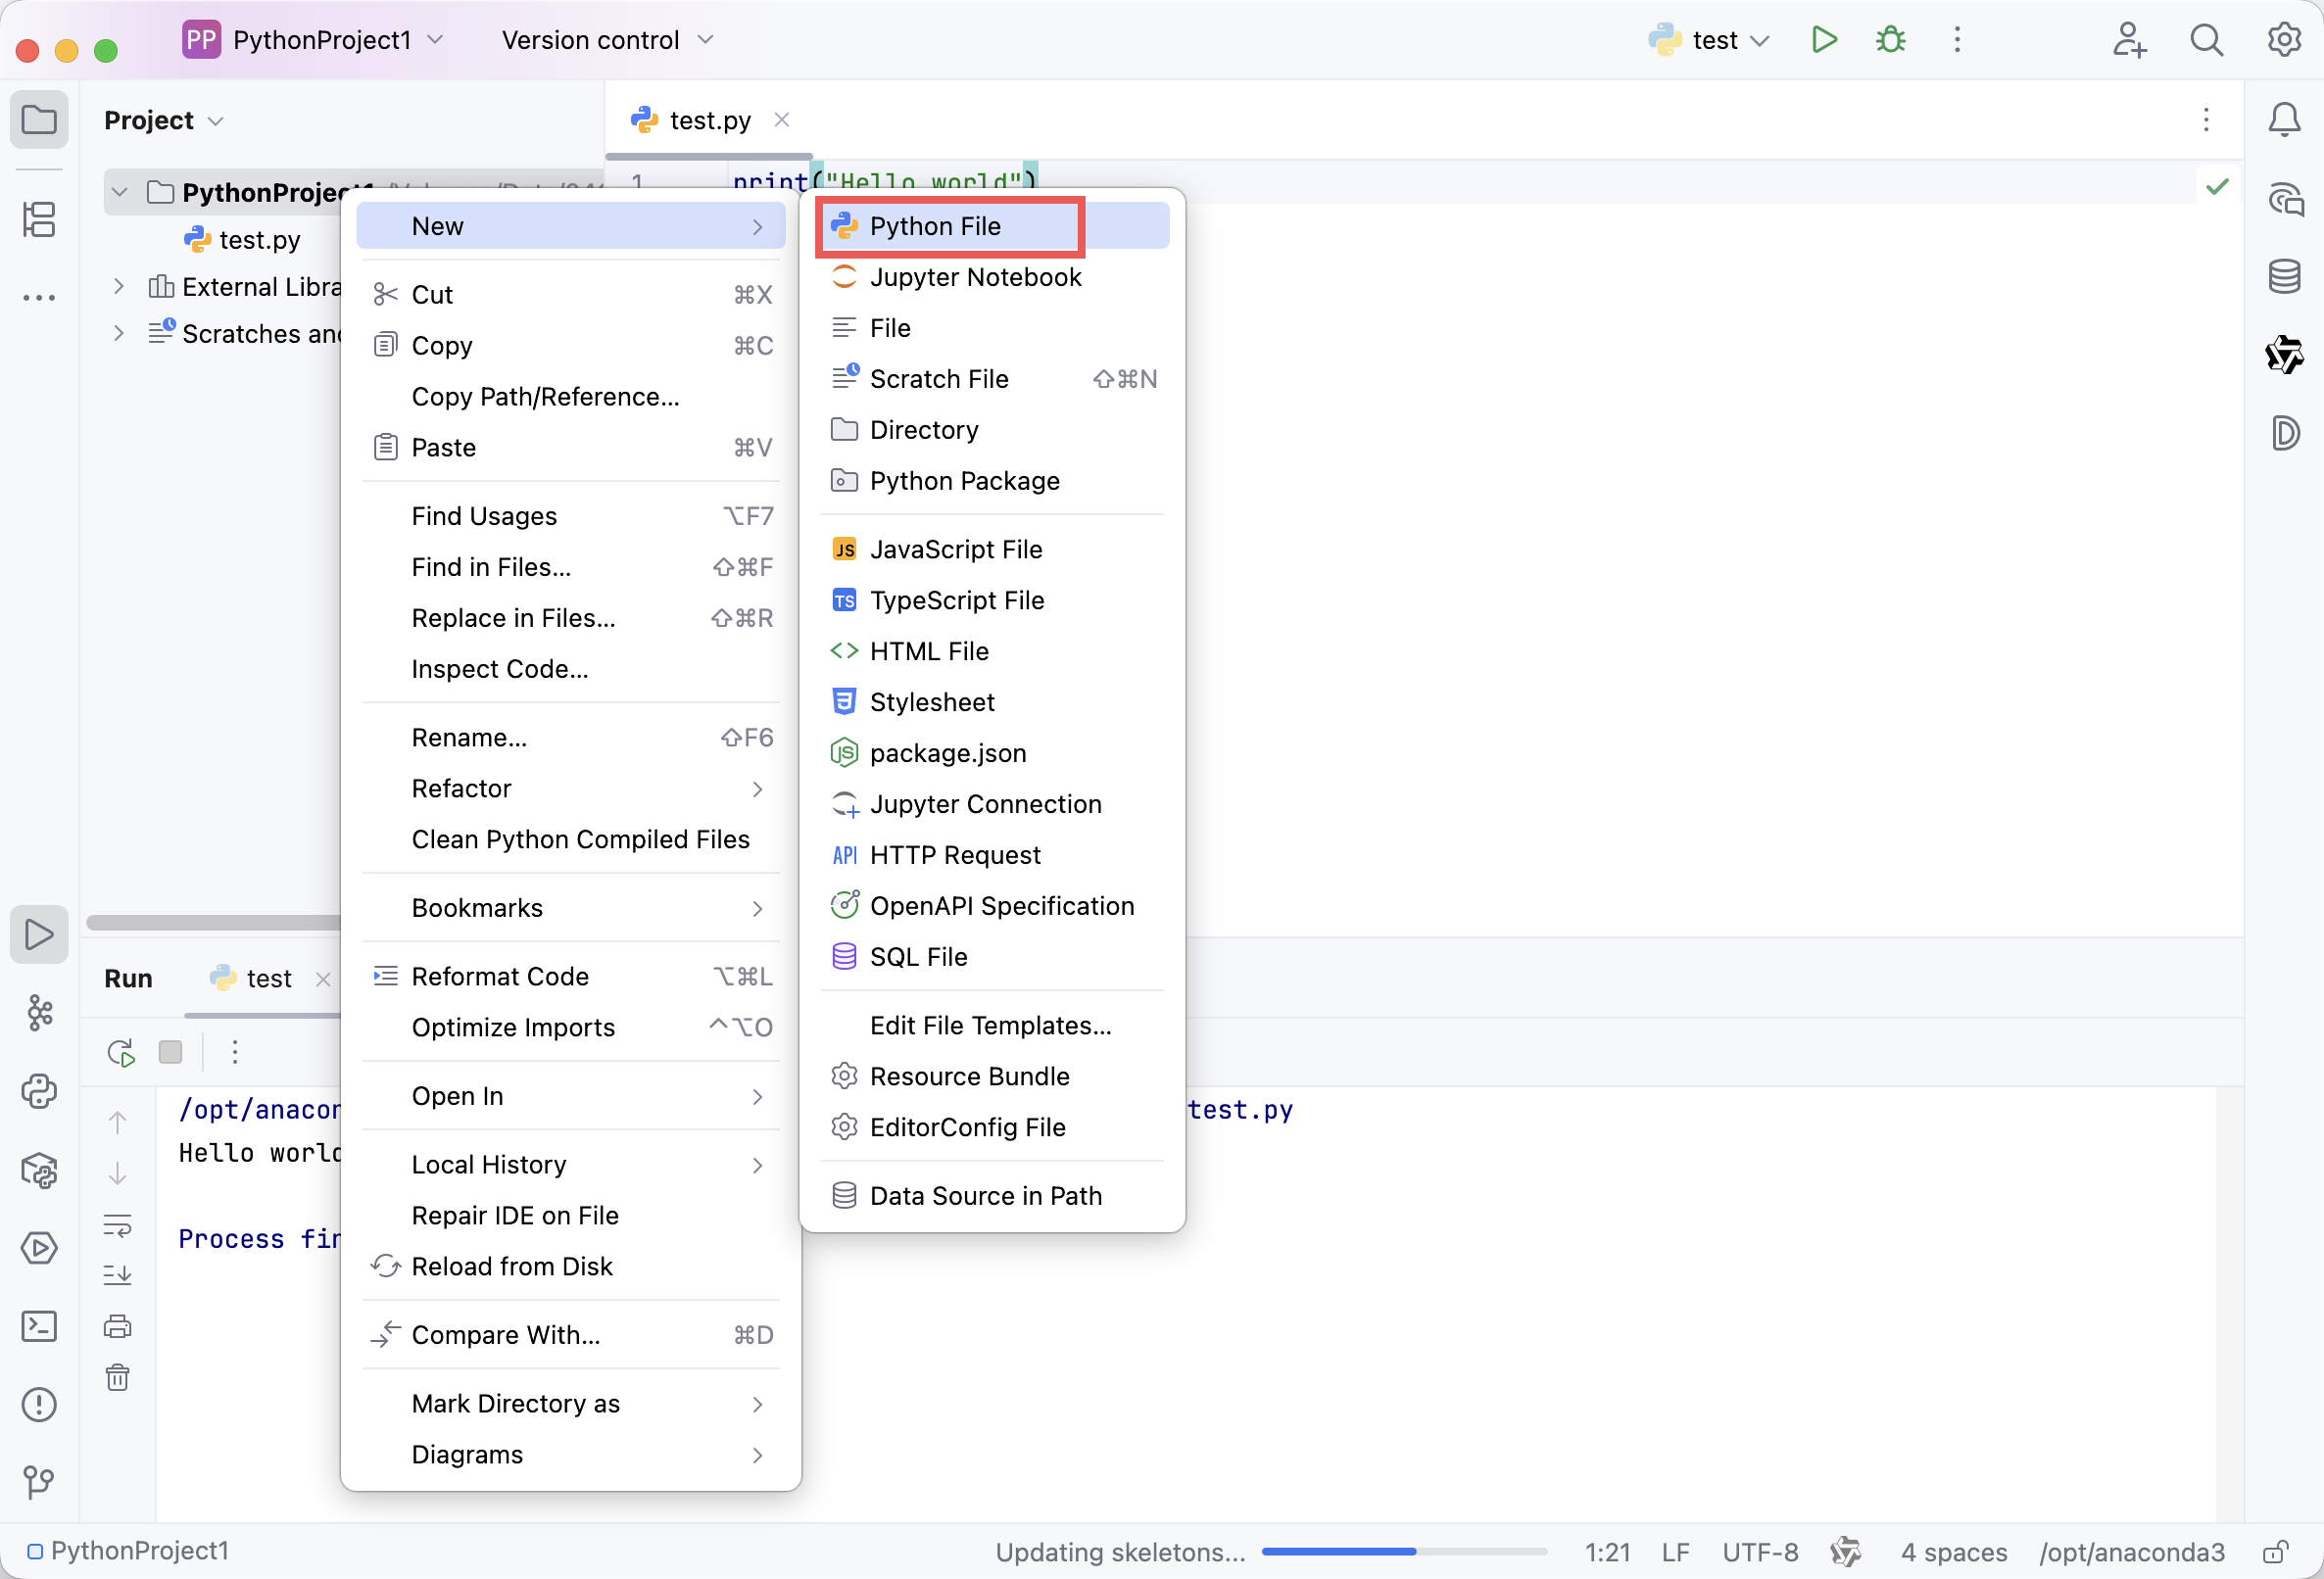Open the AI Assistant chat icon

[x=2284, y=199]
